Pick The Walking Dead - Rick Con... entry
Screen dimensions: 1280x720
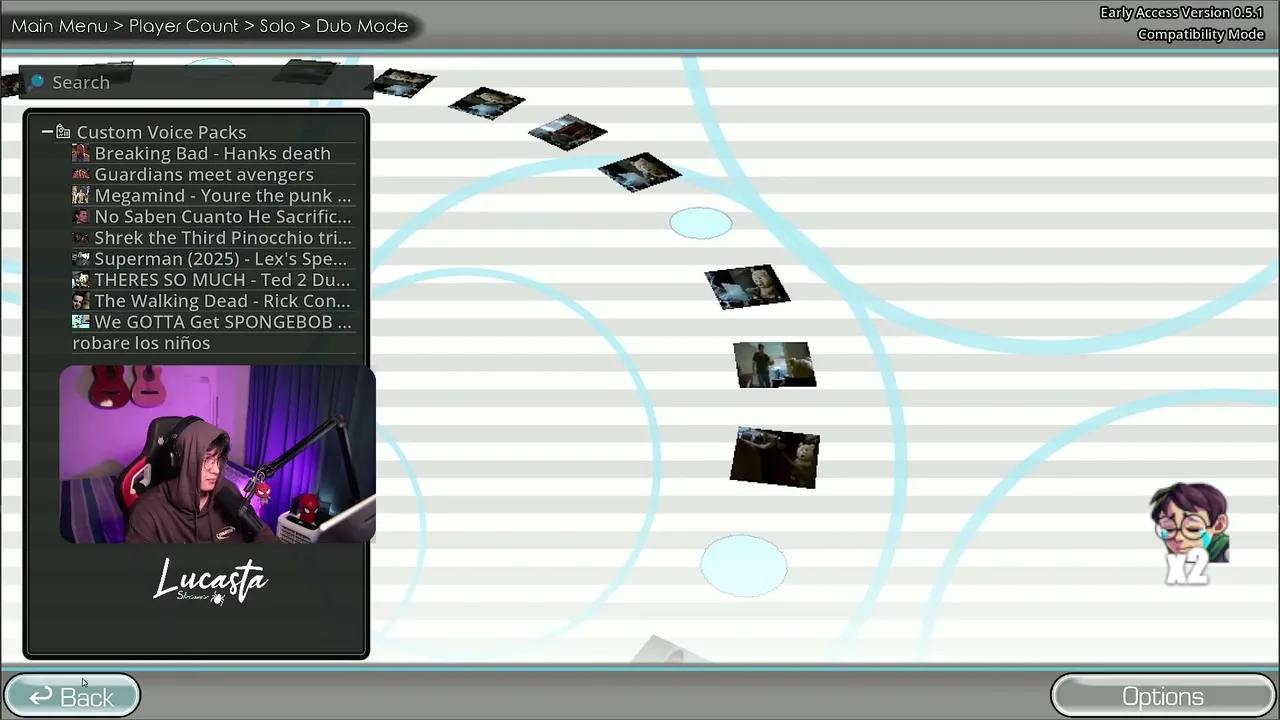click(x=222, y=301)
